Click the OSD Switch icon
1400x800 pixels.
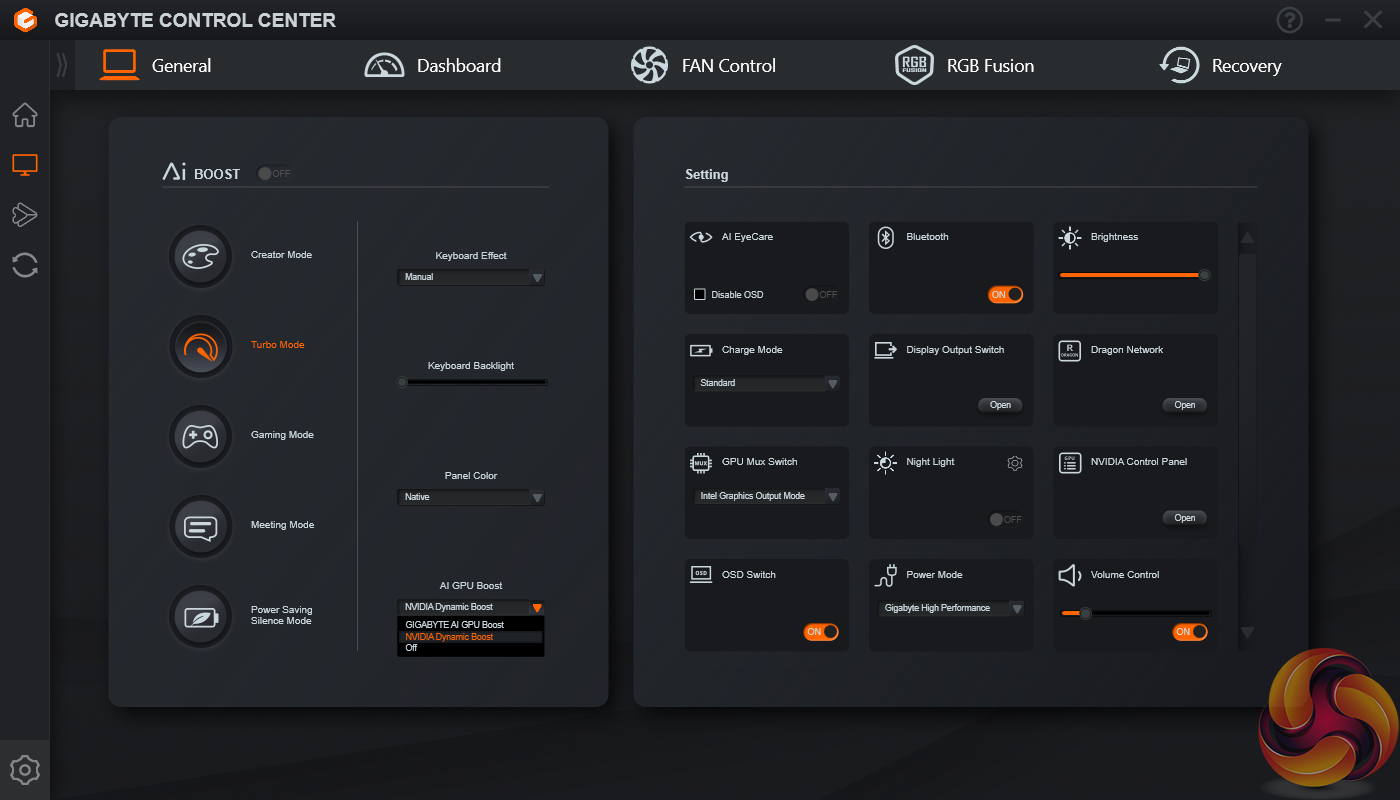coord(701,575)
